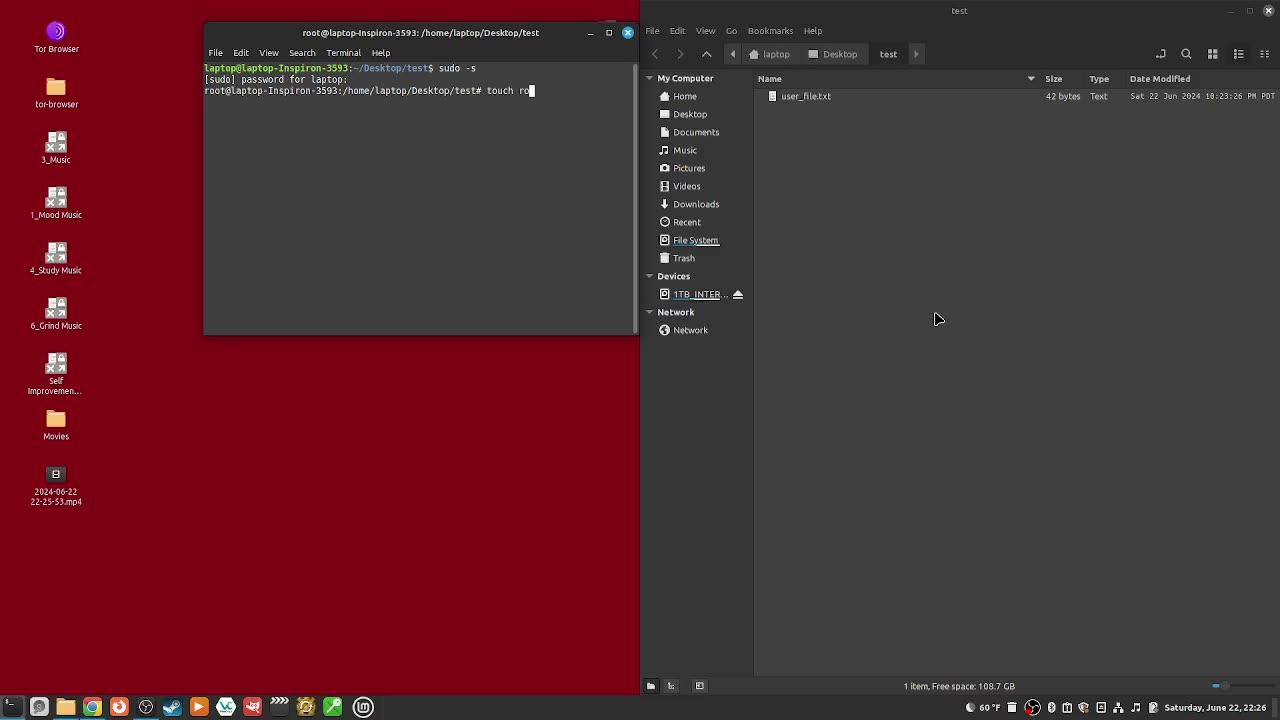This screenshot has width=1280, height=720.
Task: Open Tor Browser desktop shortcut
Action: [56, 37]
